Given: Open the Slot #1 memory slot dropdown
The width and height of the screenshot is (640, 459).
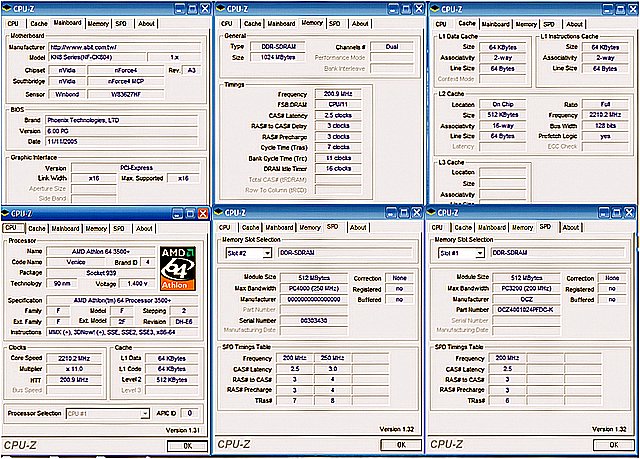Looking at the screenshot, I should point(480,253).
